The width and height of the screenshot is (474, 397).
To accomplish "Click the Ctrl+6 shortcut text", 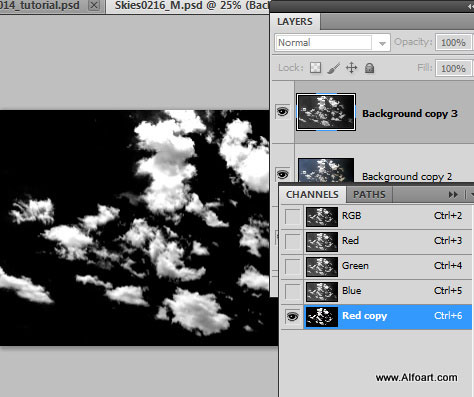I will (448, 316).
